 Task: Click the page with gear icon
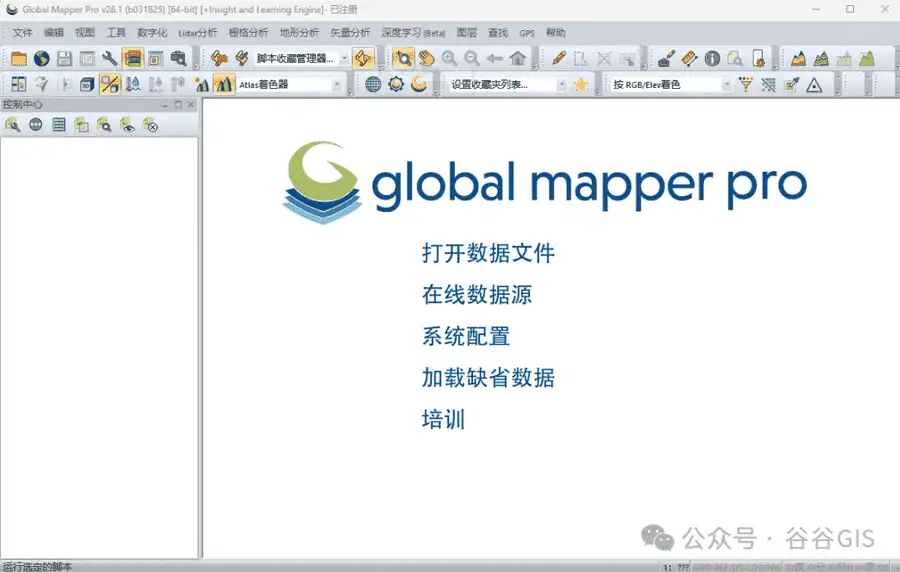point(758,58)
